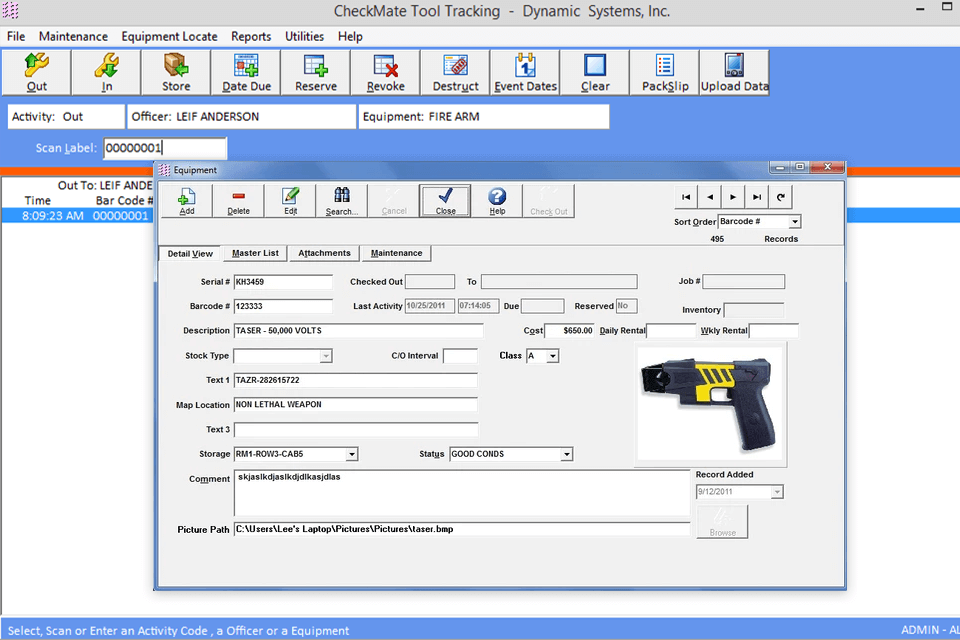Click the taser picture thumbnail
Screen dimensions: 960x640
point(710,403)
